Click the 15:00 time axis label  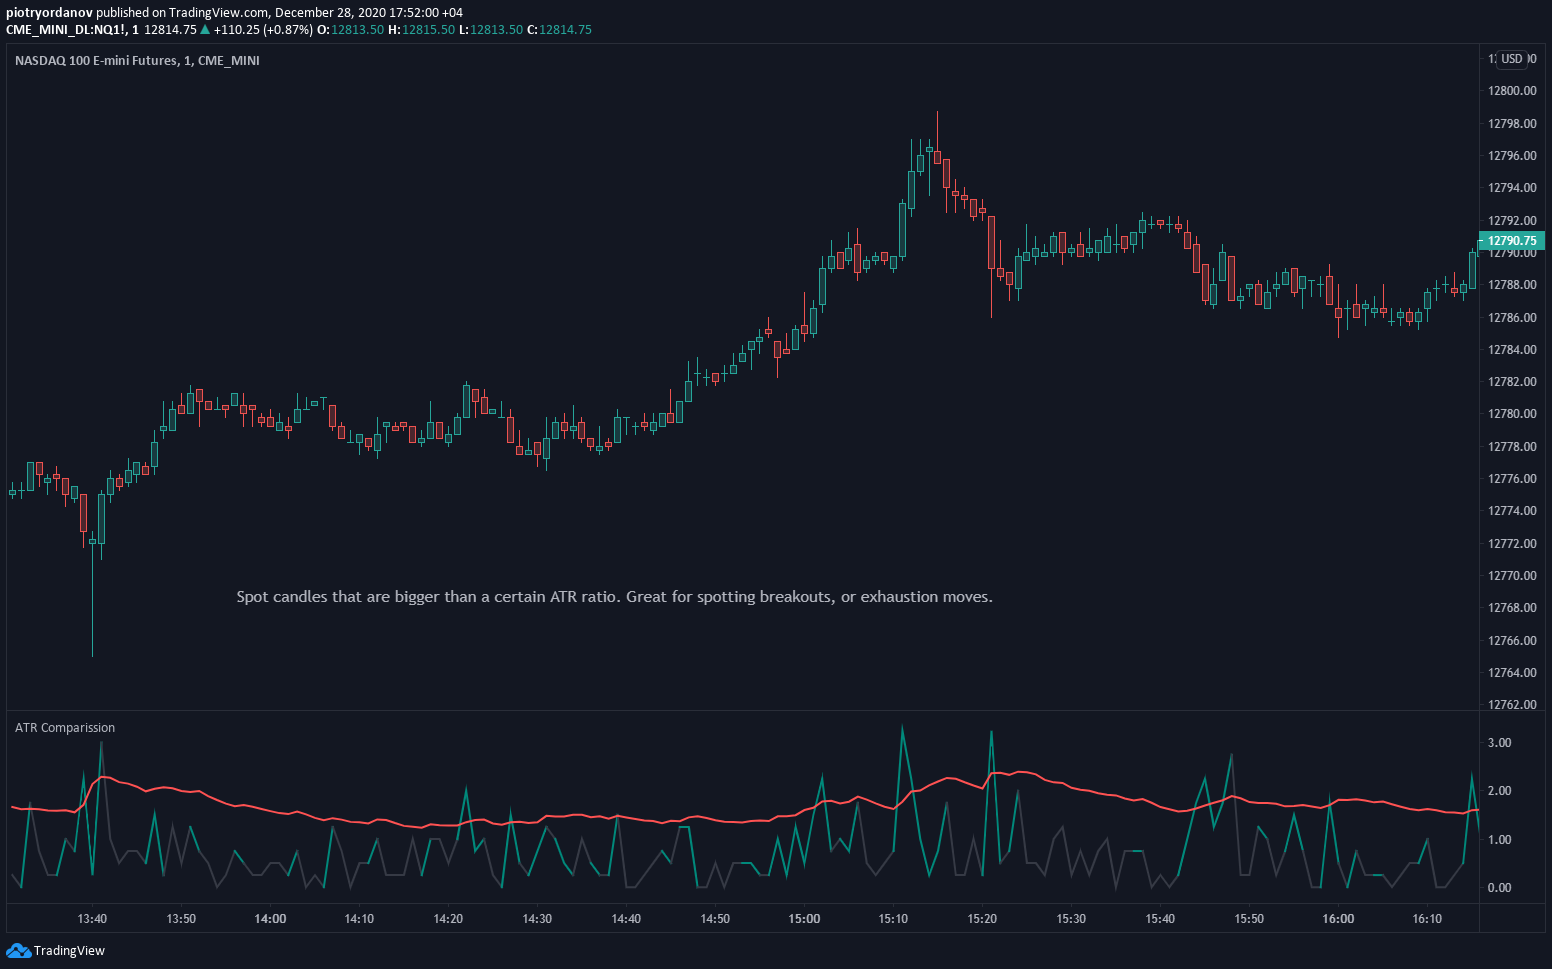pos(804,919)
